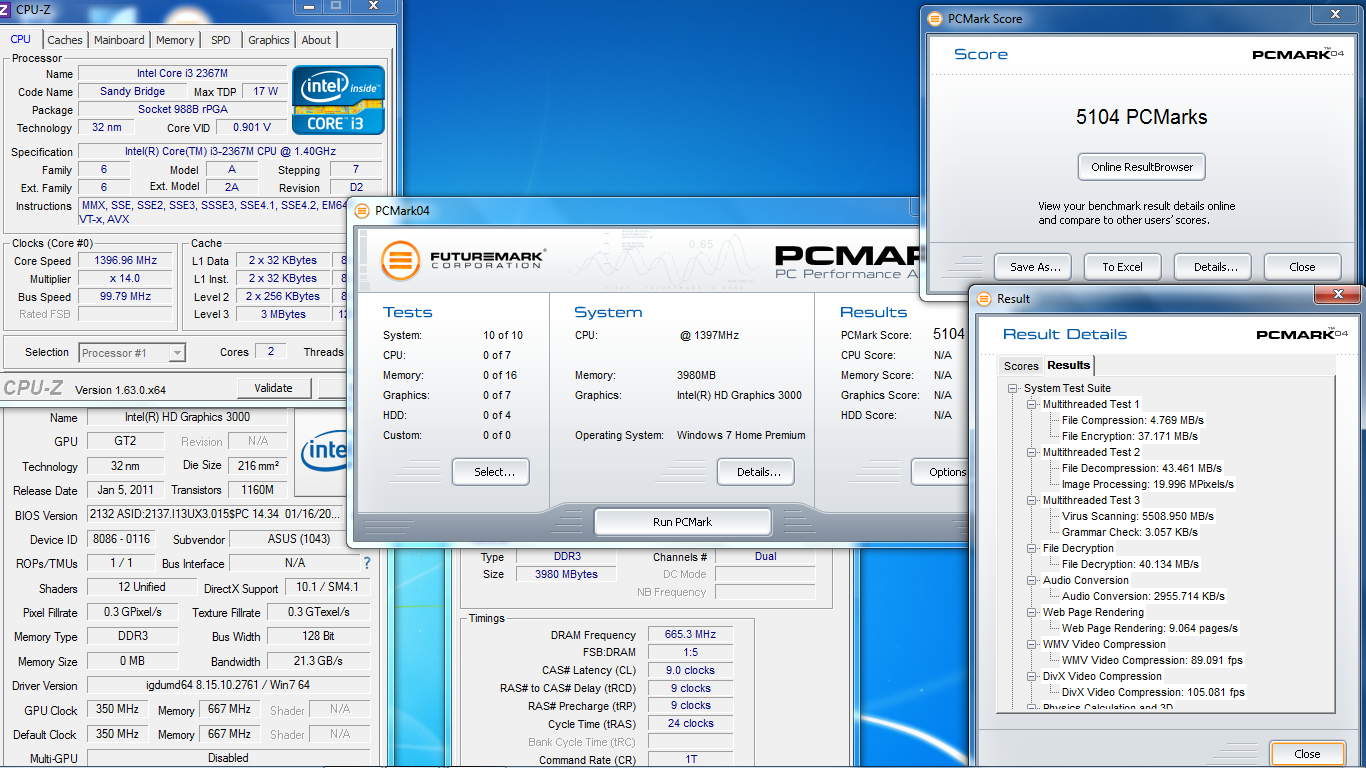Click the DivX Video Compression: 105.081 fps row
Screen dimensions: 1366x768
tap(1154, 692)
